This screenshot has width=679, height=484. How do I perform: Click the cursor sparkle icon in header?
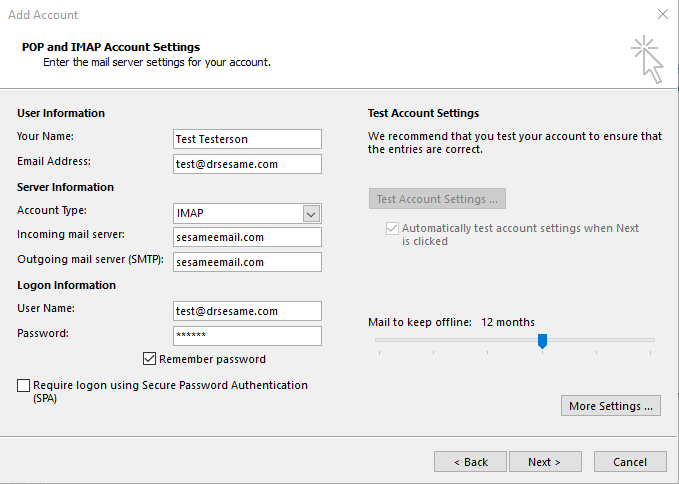[646, 58]
